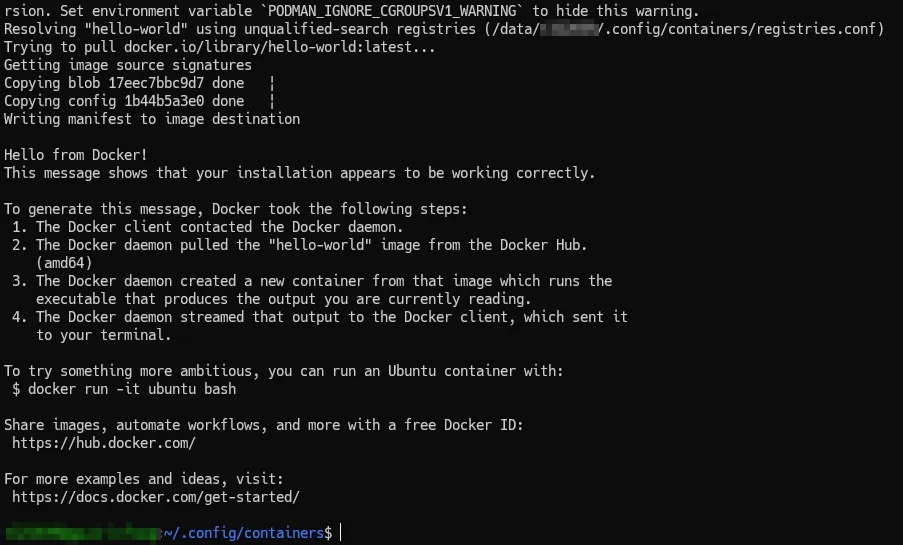
Task: Click step 3 about creating a new container
Action: coord(324,281)
